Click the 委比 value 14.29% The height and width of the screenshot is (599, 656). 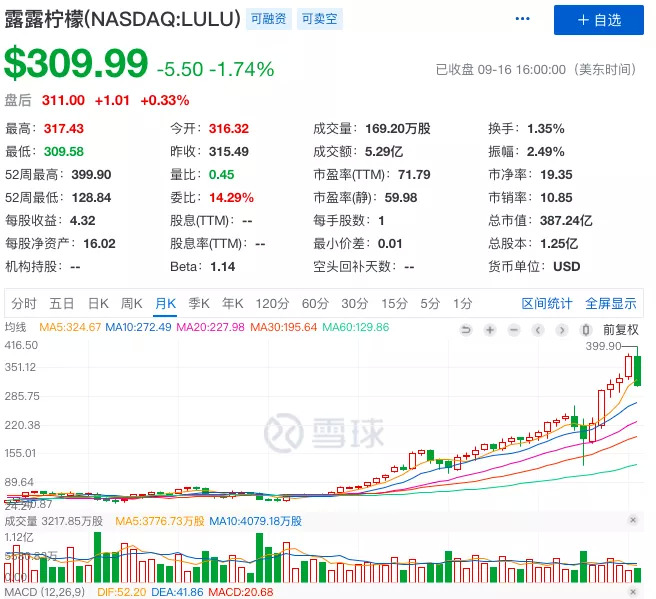231,197
